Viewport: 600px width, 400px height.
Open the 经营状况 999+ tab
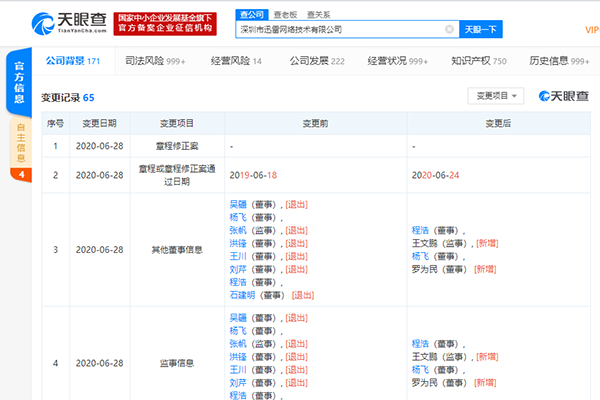point(398,61)
